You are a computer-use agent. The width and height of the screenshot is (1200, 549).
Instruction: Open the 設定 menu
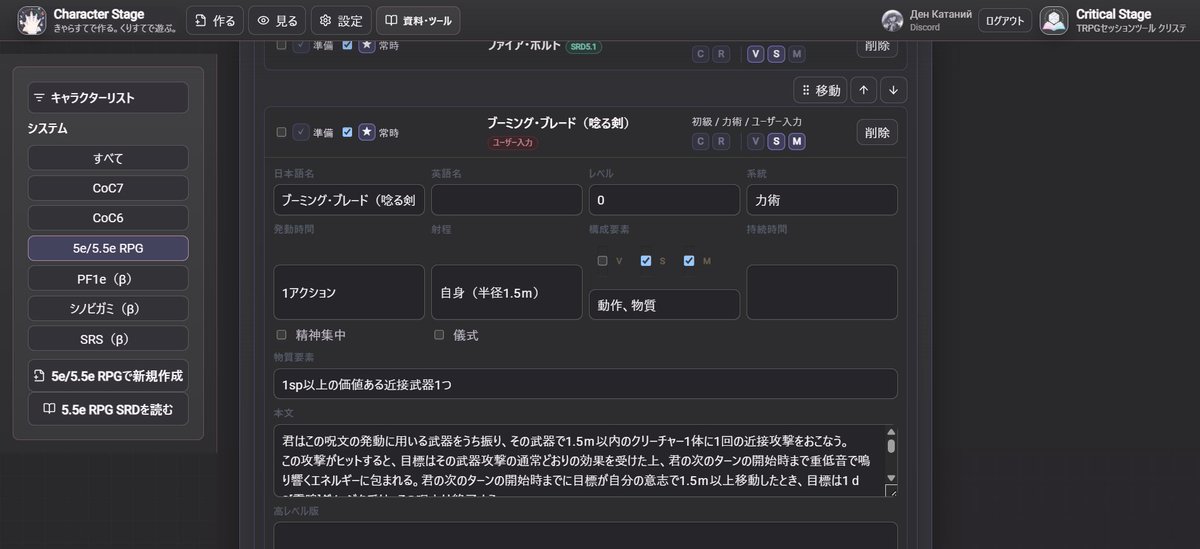[340, 21]
